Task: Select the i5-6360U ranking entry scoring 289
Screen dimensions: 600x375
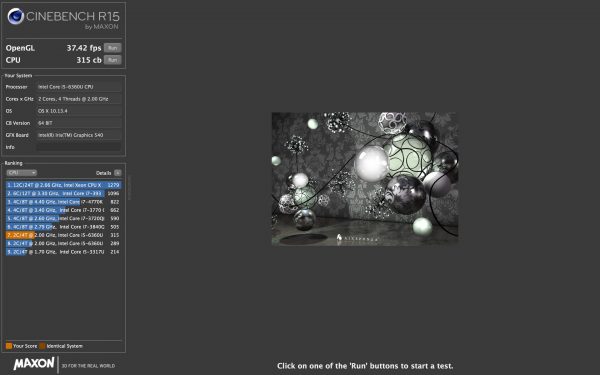Action: tap(64, 243)
